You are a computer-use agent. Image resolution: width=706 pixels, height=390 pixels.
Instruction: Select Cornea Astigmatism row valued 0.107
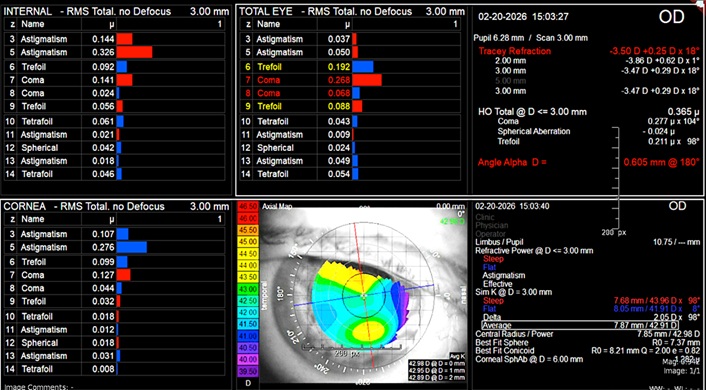click(114, 234)
